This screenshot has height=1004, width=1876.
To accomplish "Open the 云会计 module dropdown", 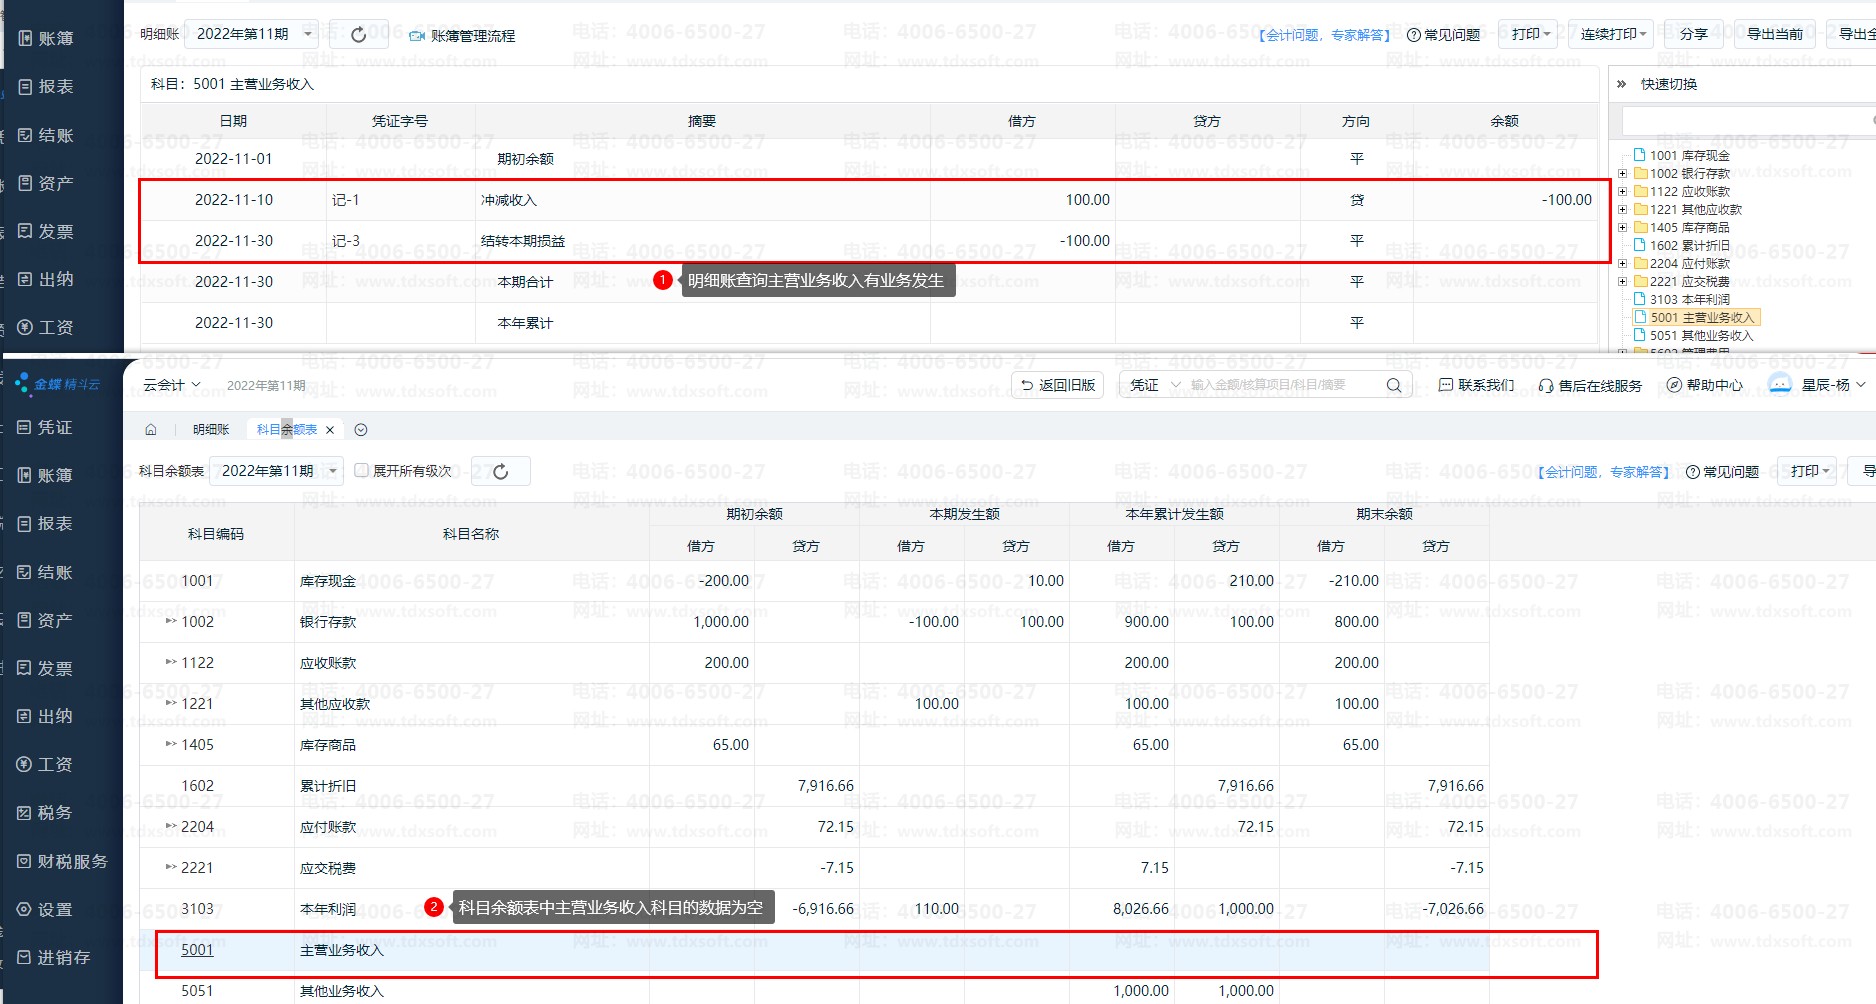I will (172, 385).
